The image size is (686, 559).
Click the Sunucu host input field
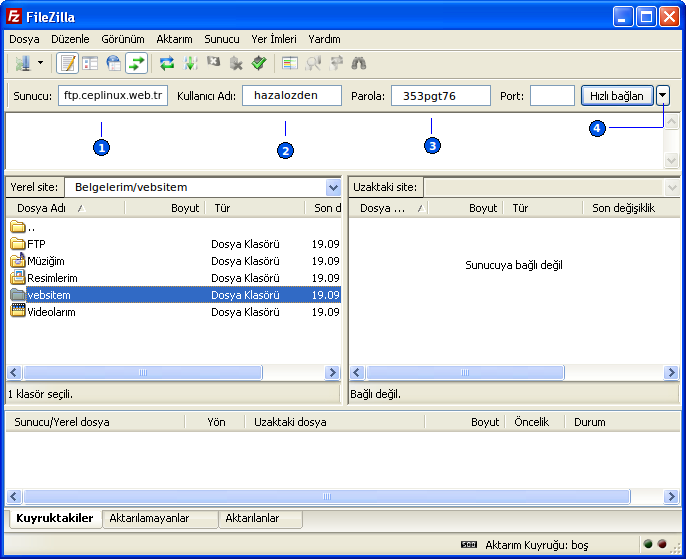[x=113, y=95]
